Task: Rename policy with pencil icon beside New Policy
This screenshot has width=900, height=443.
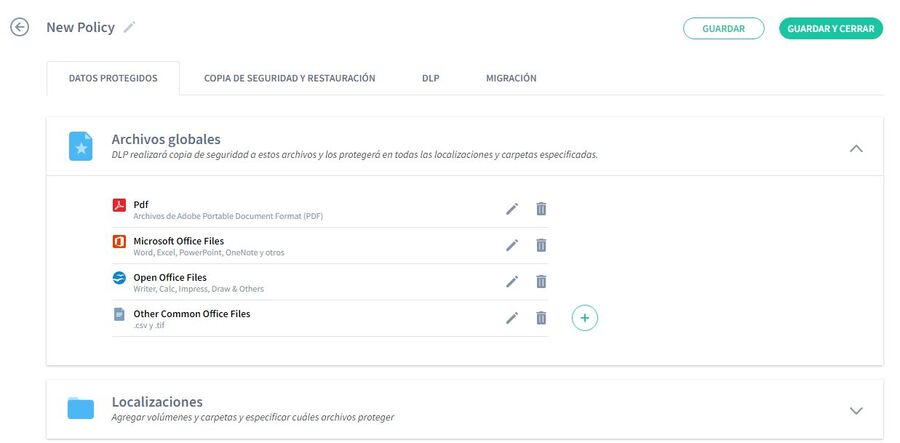Action: coord(130,27)
